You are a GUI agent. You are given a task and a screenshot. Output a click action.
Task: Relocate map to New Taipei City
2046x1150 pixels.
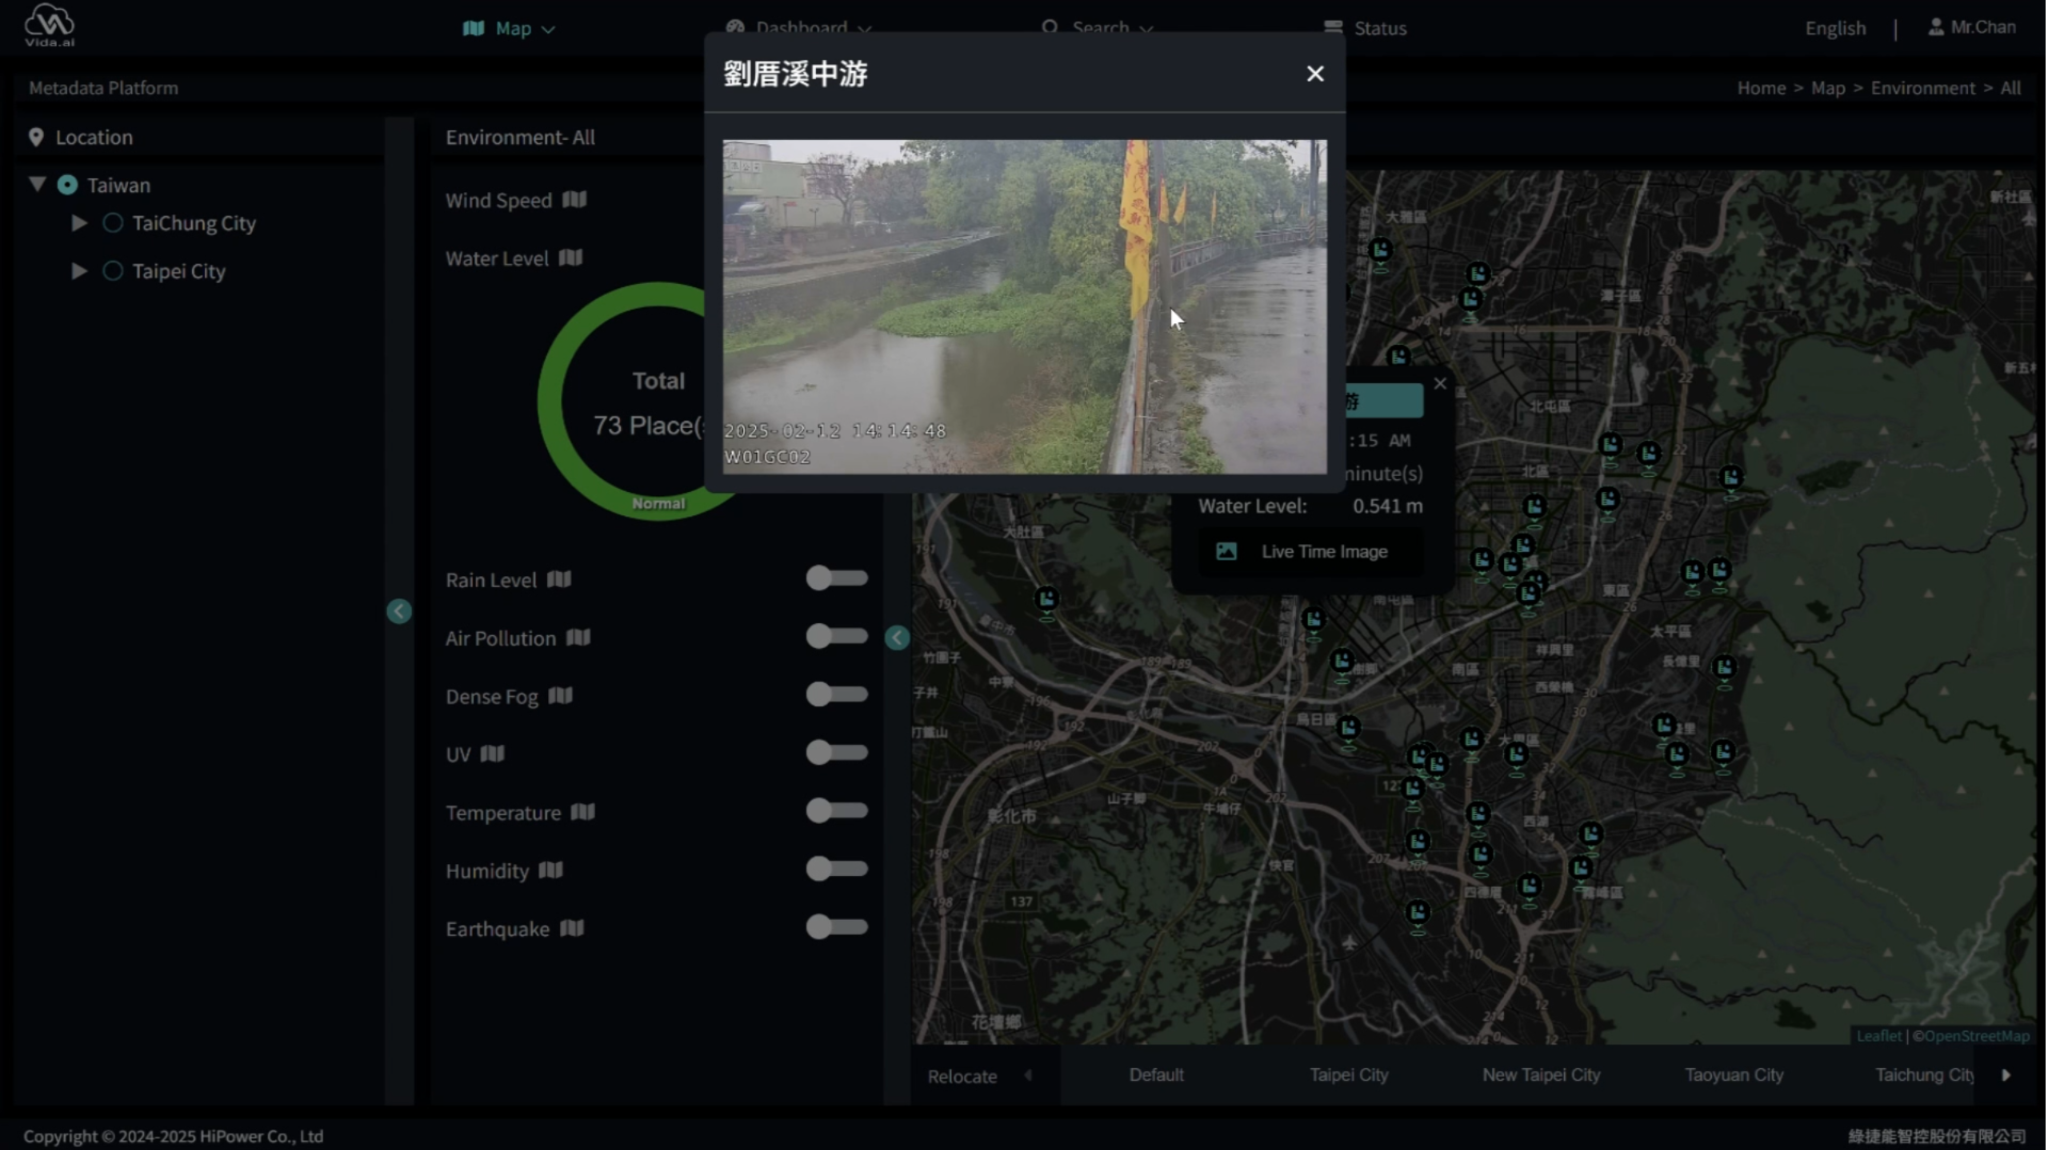(x=1541, y=1075)
